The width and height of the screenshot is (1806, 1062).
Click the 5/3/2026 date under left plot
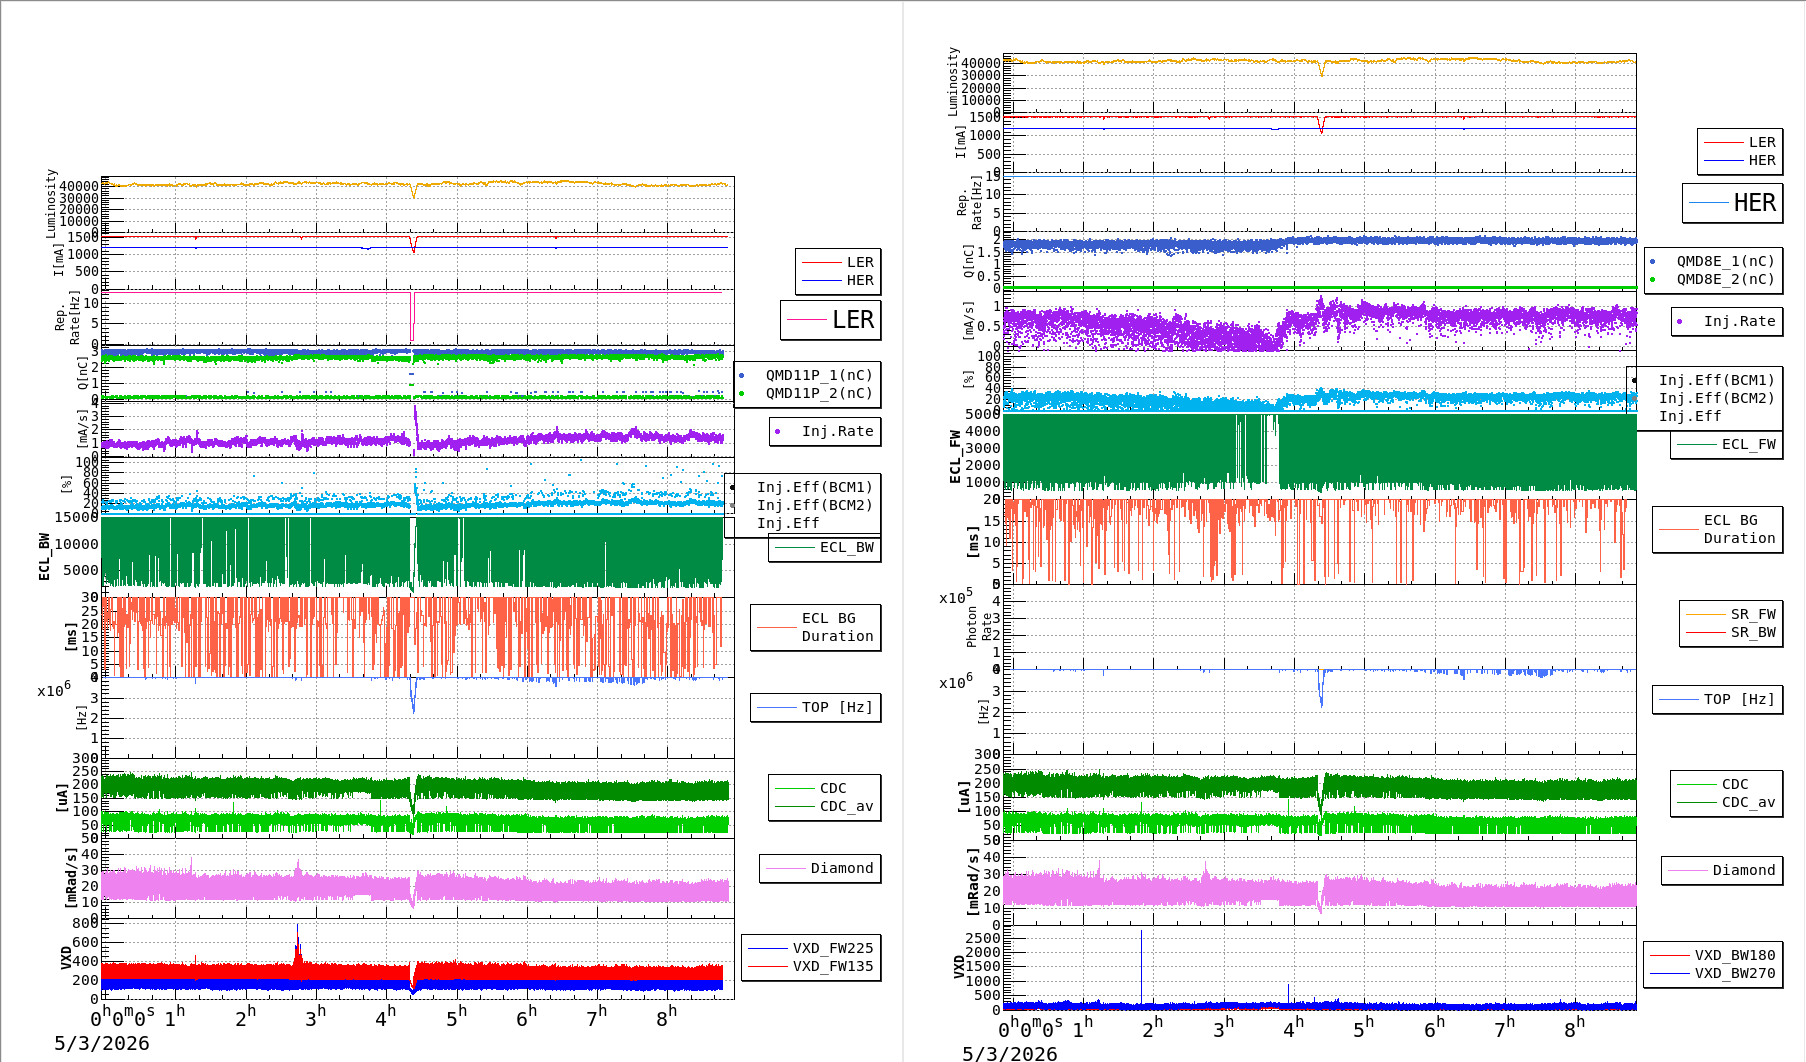click(102, 1043)
